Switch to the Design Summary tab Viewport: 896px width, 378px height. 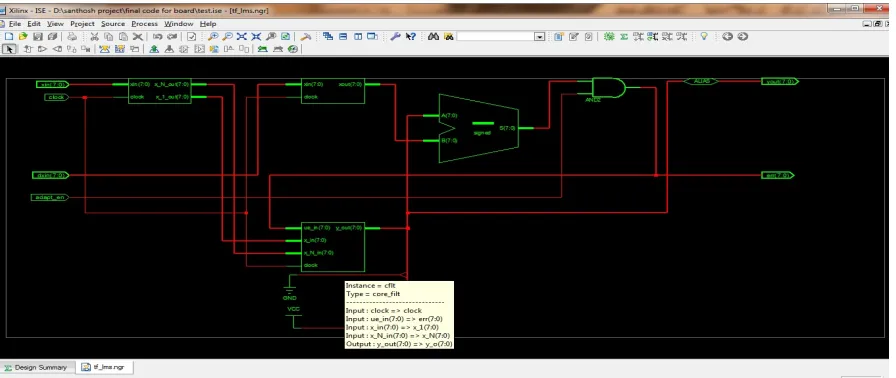[x=36, y=367]
